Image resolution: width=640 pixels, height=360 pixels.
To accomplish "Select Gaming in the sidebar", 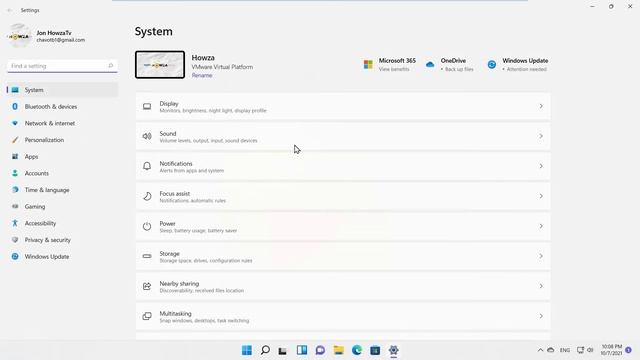I will coord(62,207).
